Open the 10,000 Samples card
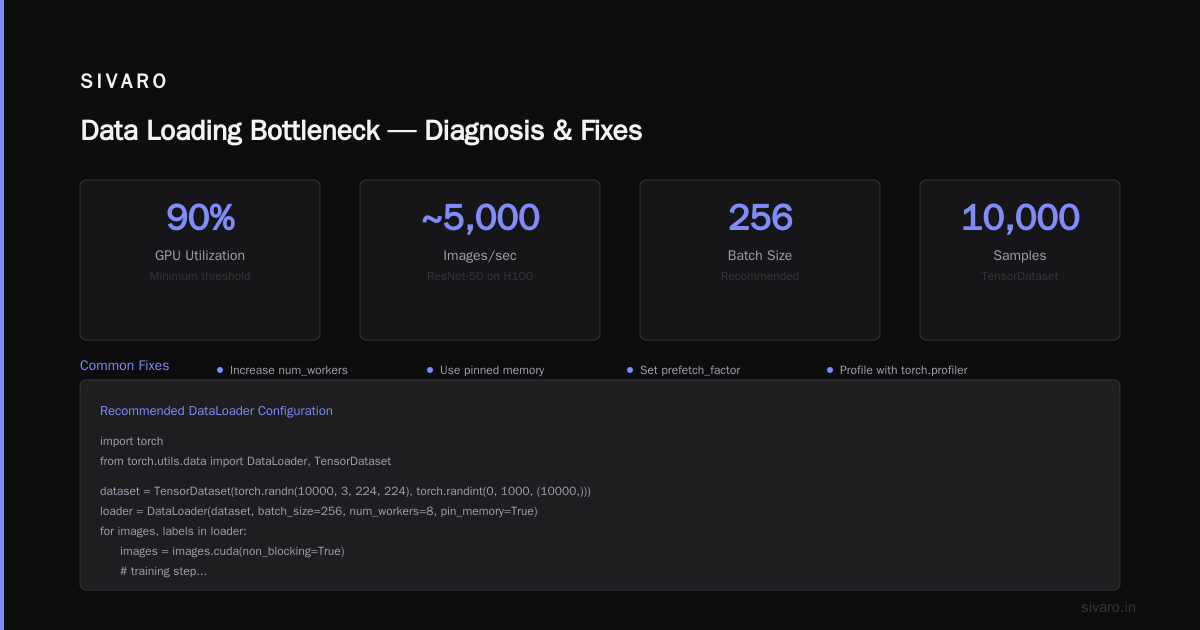This screenshot has height=630, width=1200. [x=1020, y=260]
